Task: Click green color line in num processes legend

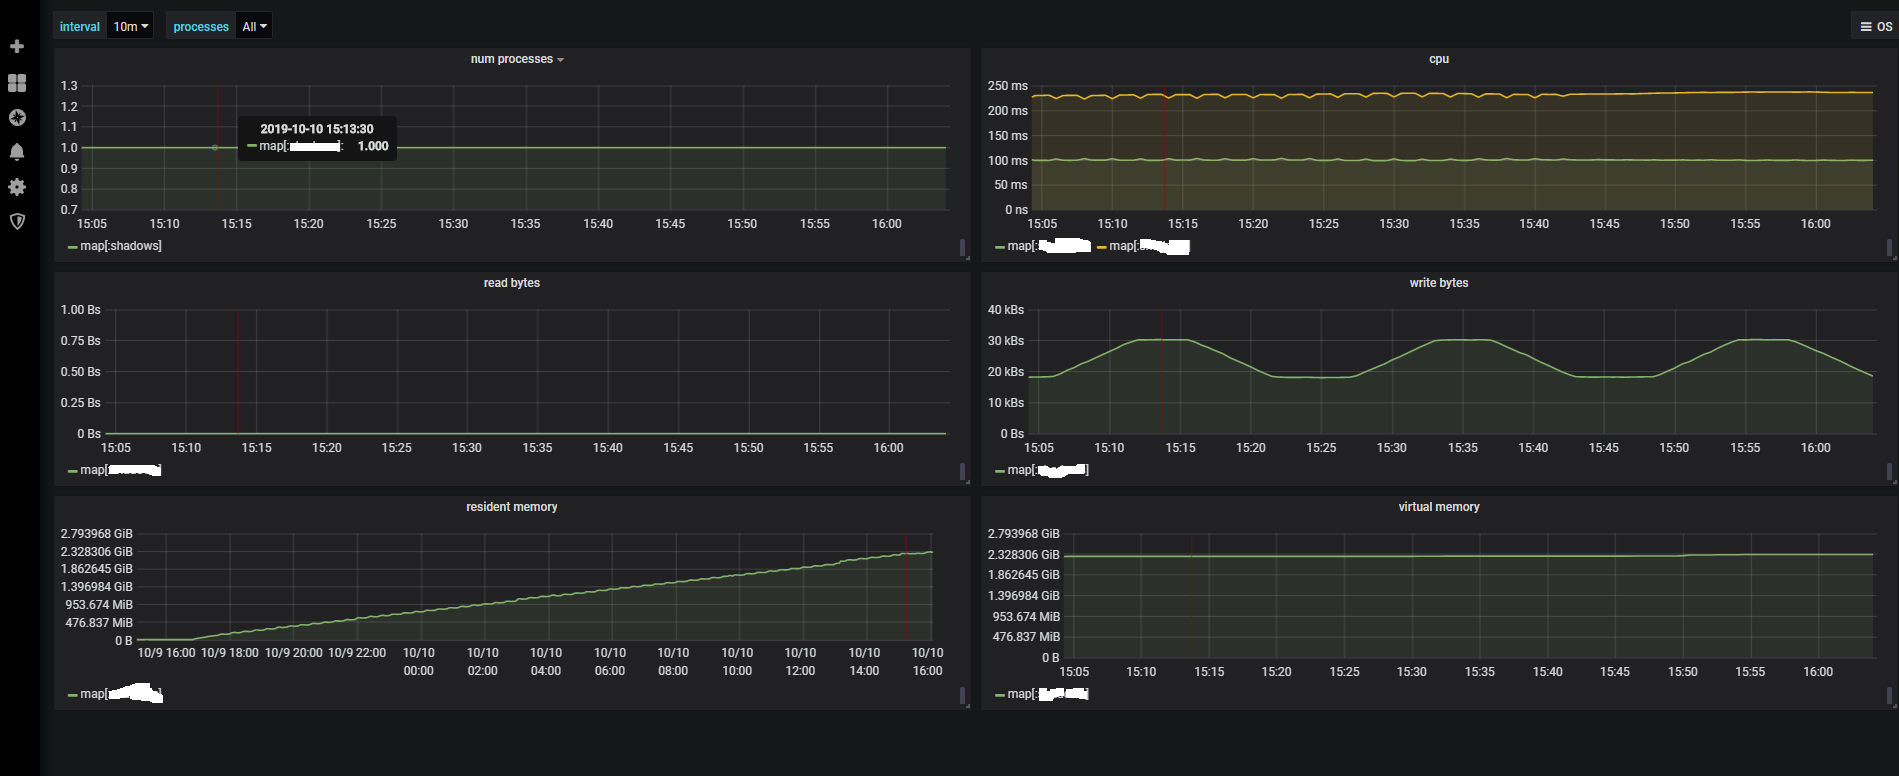Action: click(x=73, y=247)
